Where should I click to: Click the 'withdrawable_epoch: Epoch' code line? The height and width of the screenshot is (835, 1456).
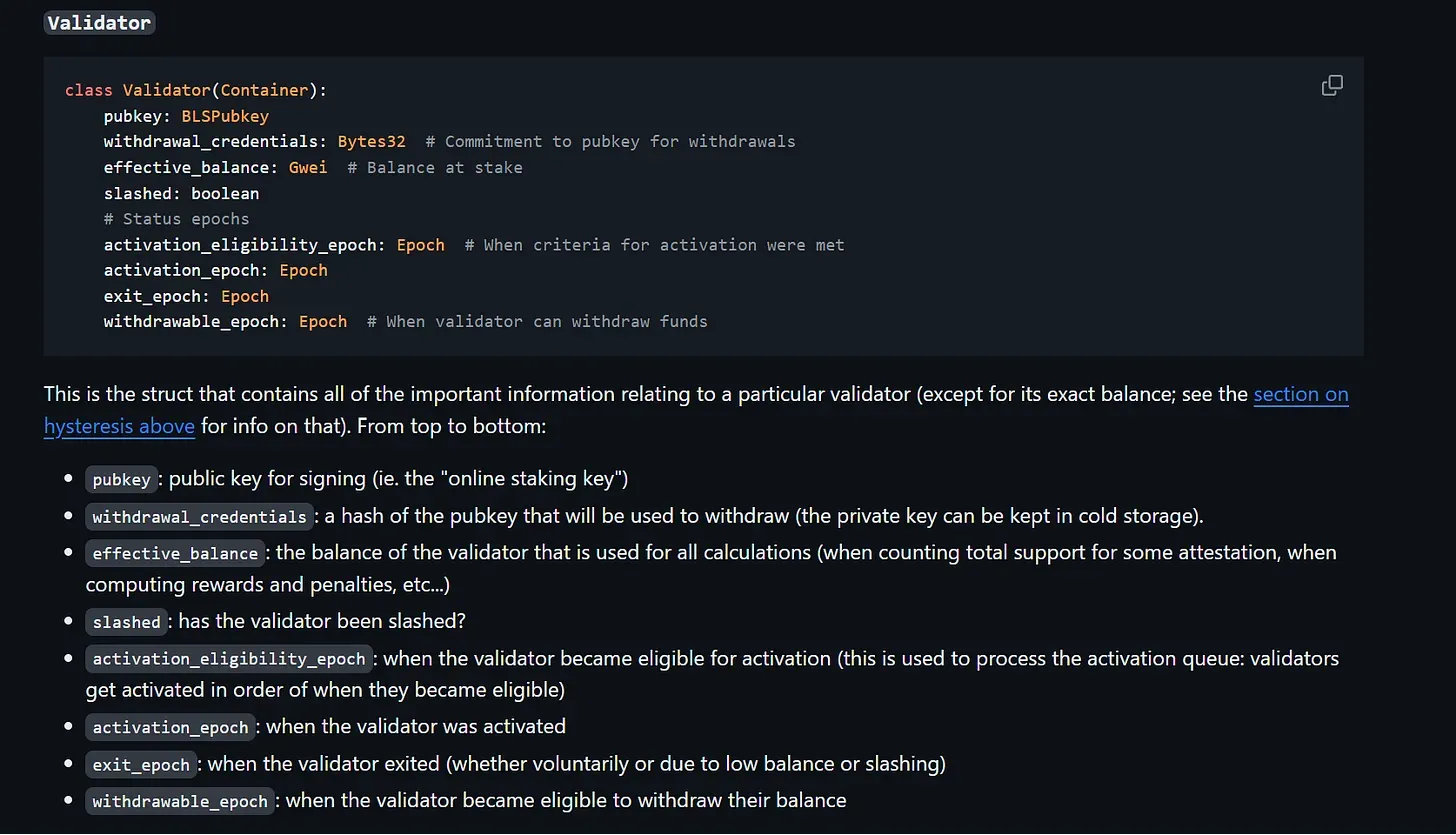225,322
